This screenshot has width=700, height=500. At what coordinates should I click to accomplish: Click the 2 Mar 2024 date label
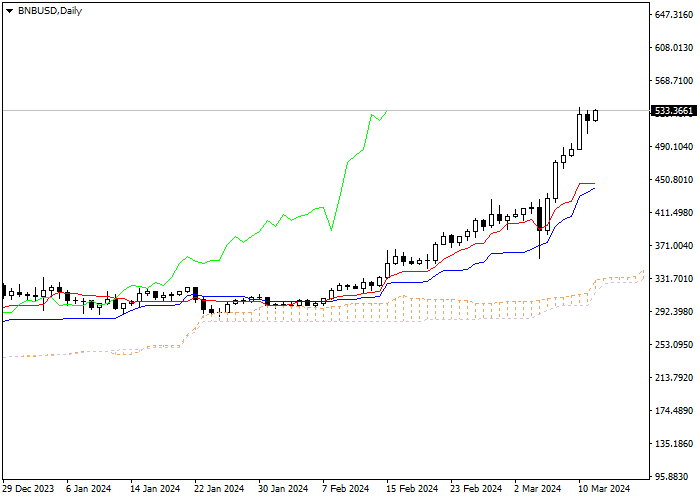click(x=538, y=489)
